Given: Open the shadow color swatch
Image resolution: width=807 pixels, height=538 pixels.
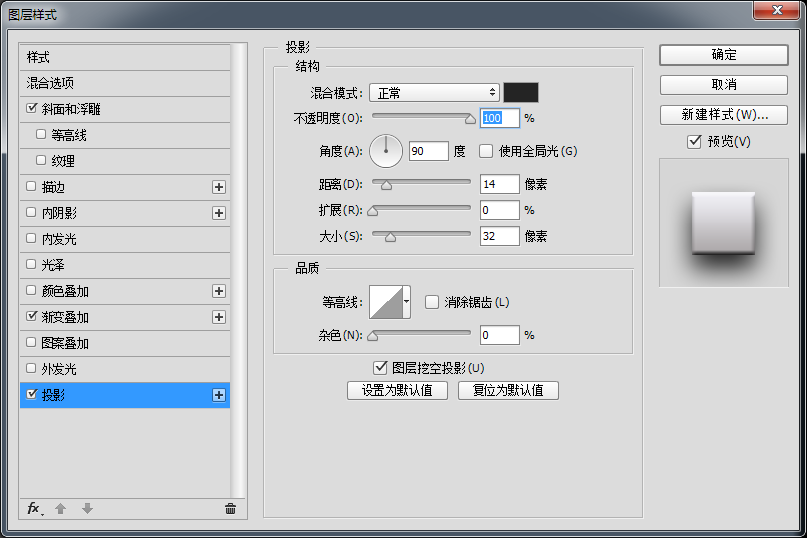Looking at the screenshot, I should pyautogui.click(x=521, y=93).
